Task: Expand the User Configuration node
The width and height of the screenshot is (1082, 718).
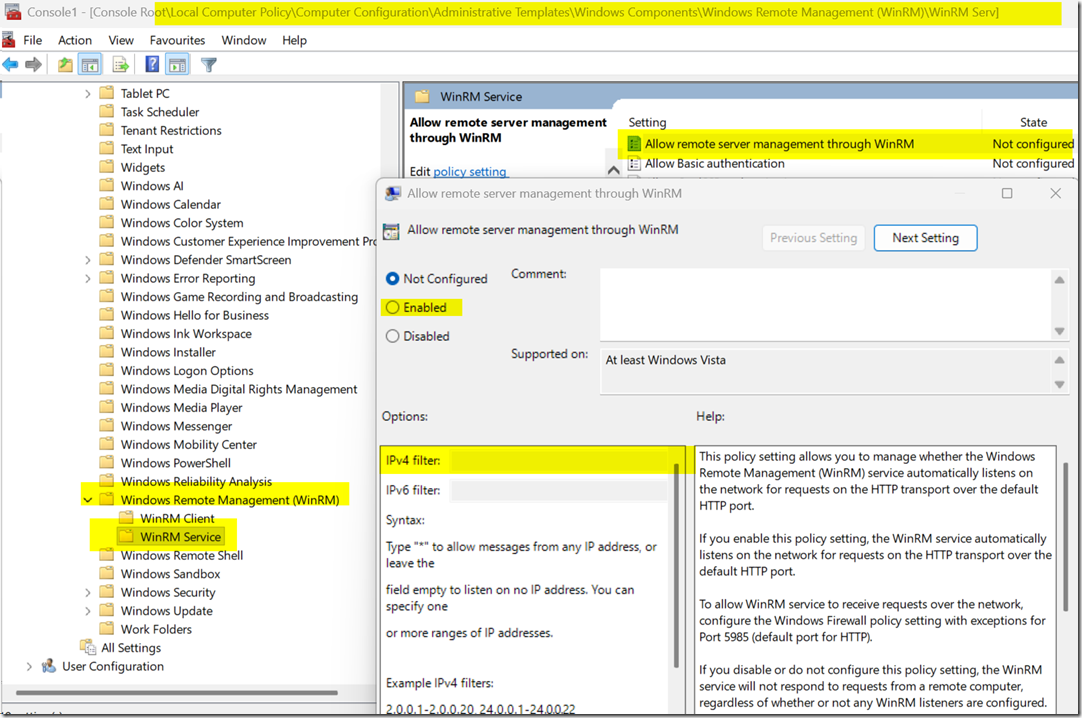Action: [29, 666]
